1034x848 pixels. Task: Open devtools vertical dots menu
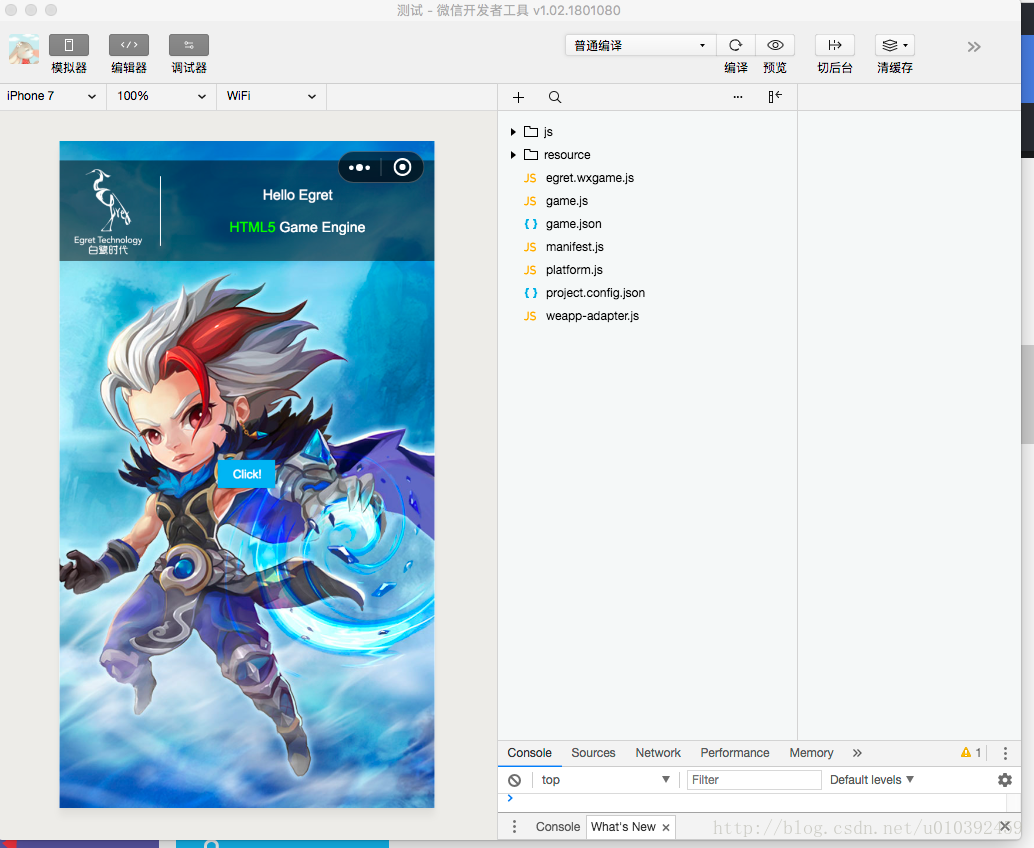1005,753
